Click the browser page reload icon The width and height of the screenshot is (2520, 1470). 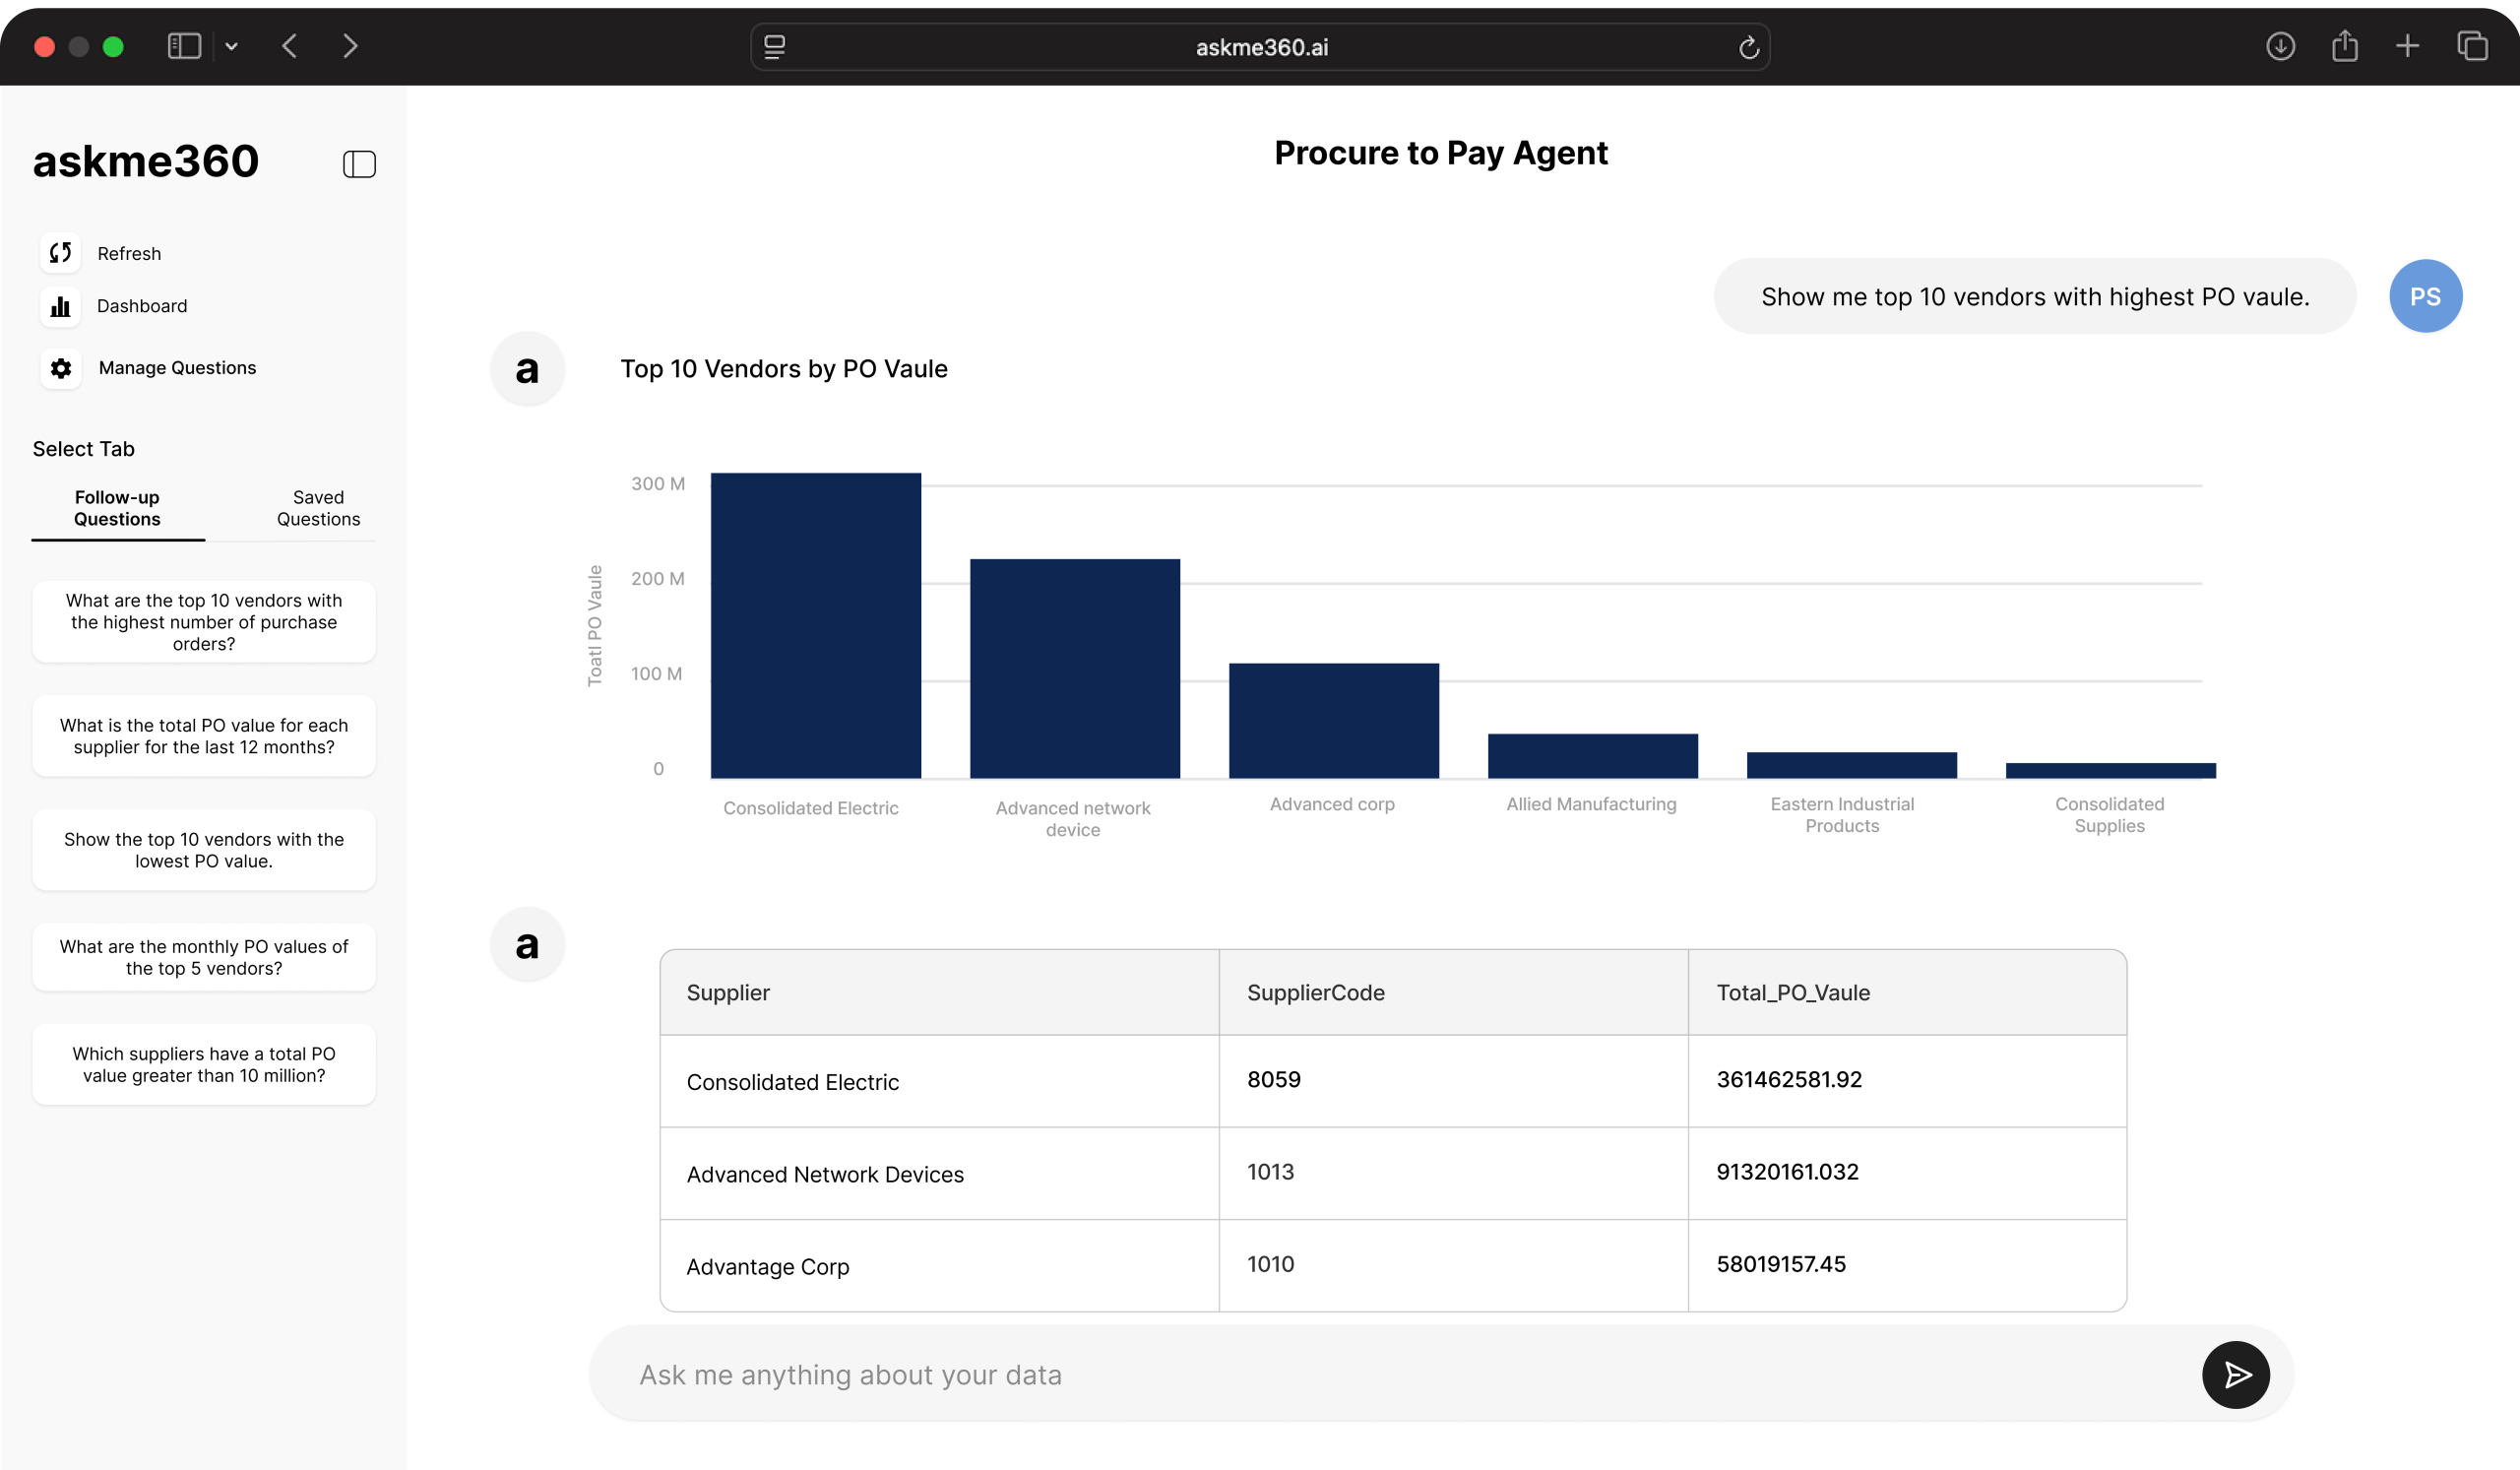point(1748,47)
